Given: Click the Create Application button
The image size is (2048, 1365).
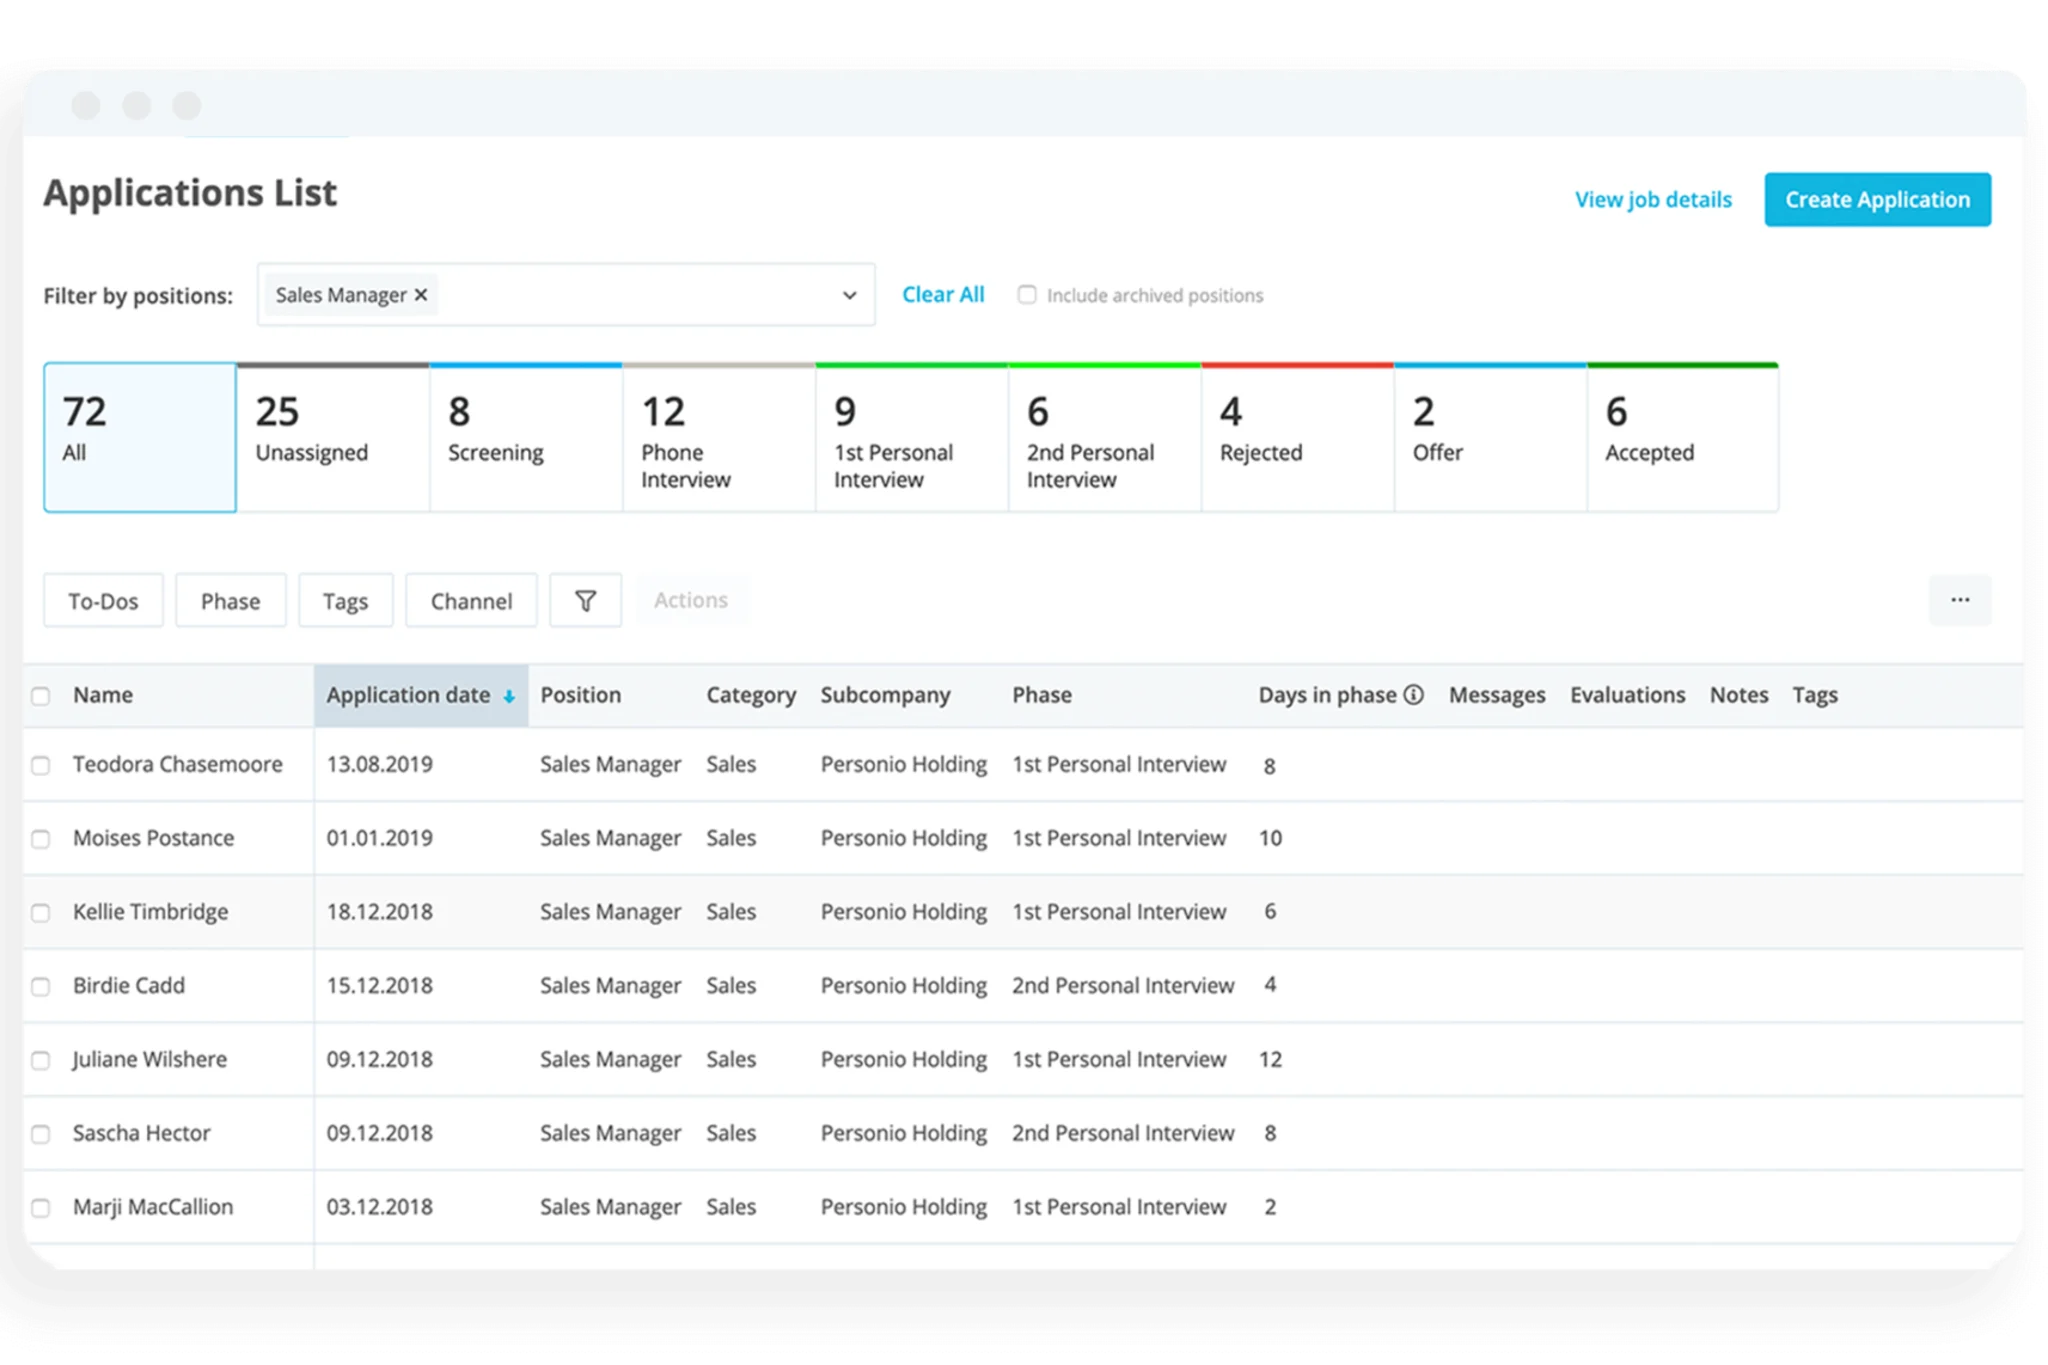Looking at the screenshot, I should 1874,200.
